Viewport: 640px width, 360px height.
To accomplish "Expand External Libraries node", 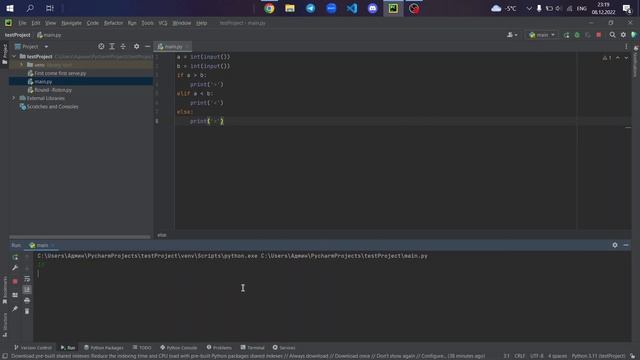I will pyautogui.click(x=14, y=98).
